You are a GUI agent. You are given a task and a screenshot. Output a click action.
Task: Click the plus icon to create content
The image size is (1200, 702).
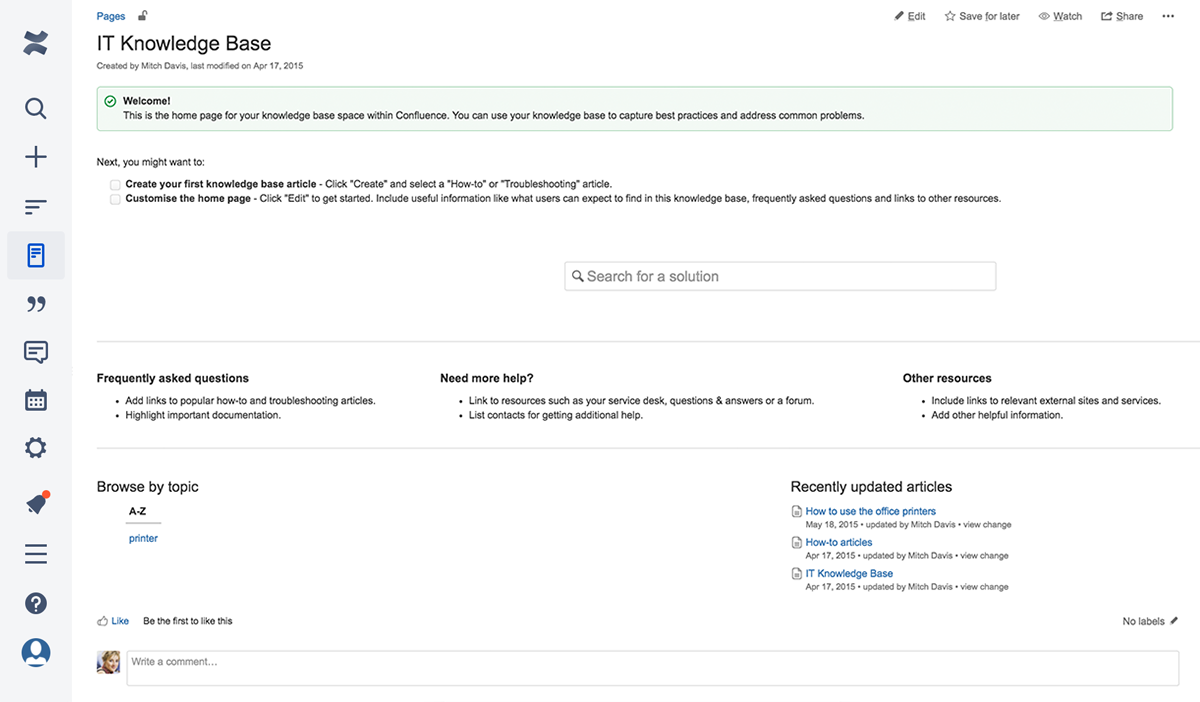[36, 157]
